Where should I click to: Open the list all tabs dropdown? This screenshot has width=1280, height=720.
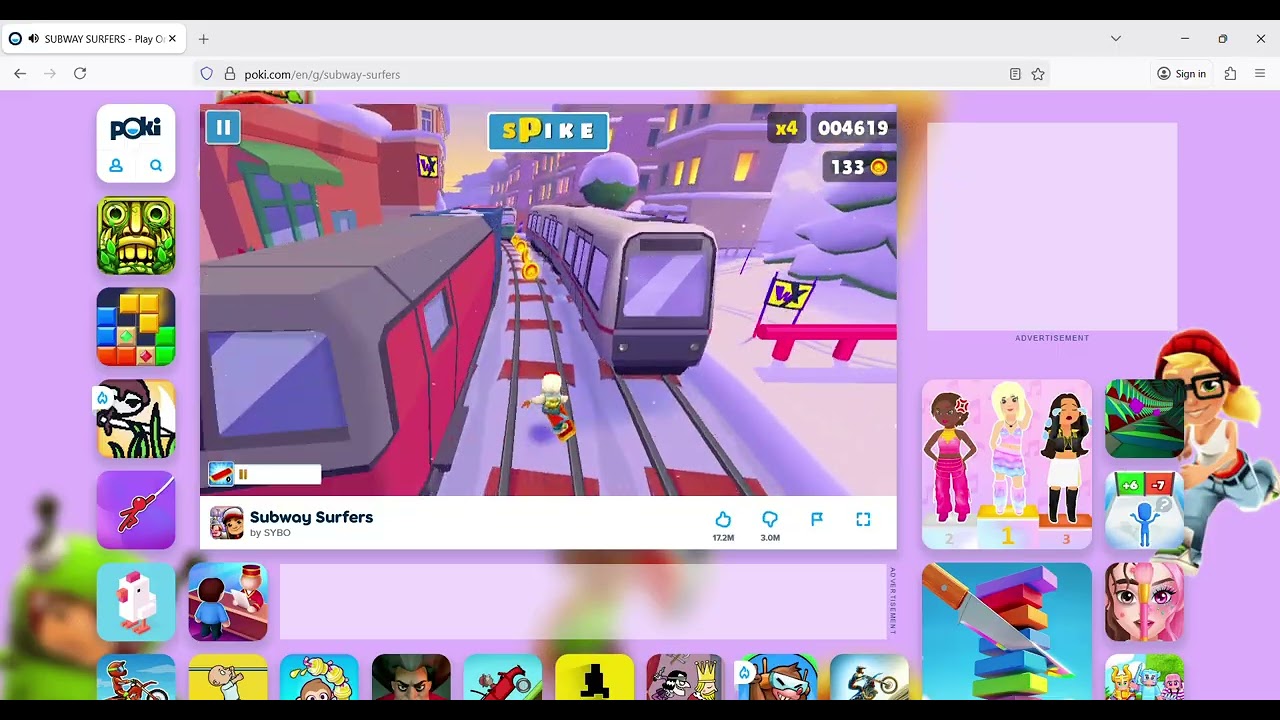(x=1116, y=39)
